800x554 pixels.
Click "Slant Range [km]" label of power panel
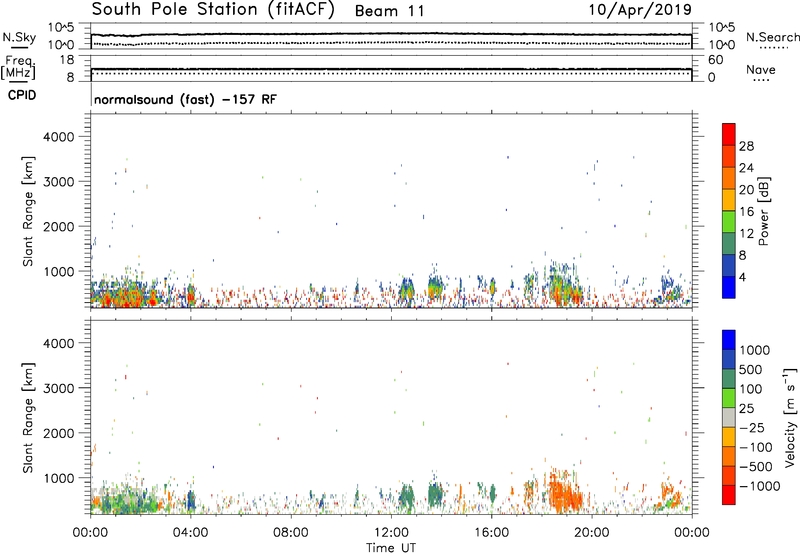[28, 211]
